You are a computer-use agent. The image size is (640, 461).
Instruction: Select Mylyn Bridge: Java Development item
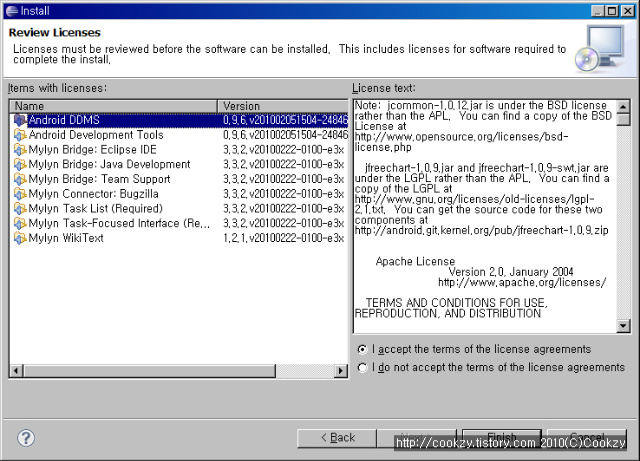point(179,164)
